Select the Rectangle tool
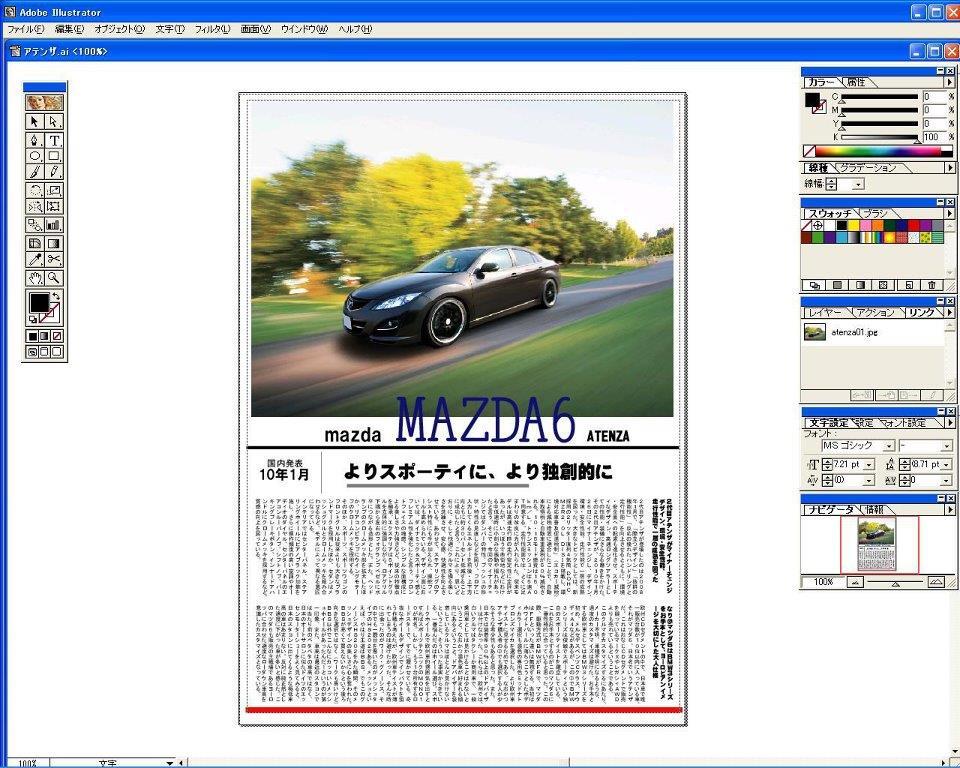960x768 pixels. tap(54, 156)
